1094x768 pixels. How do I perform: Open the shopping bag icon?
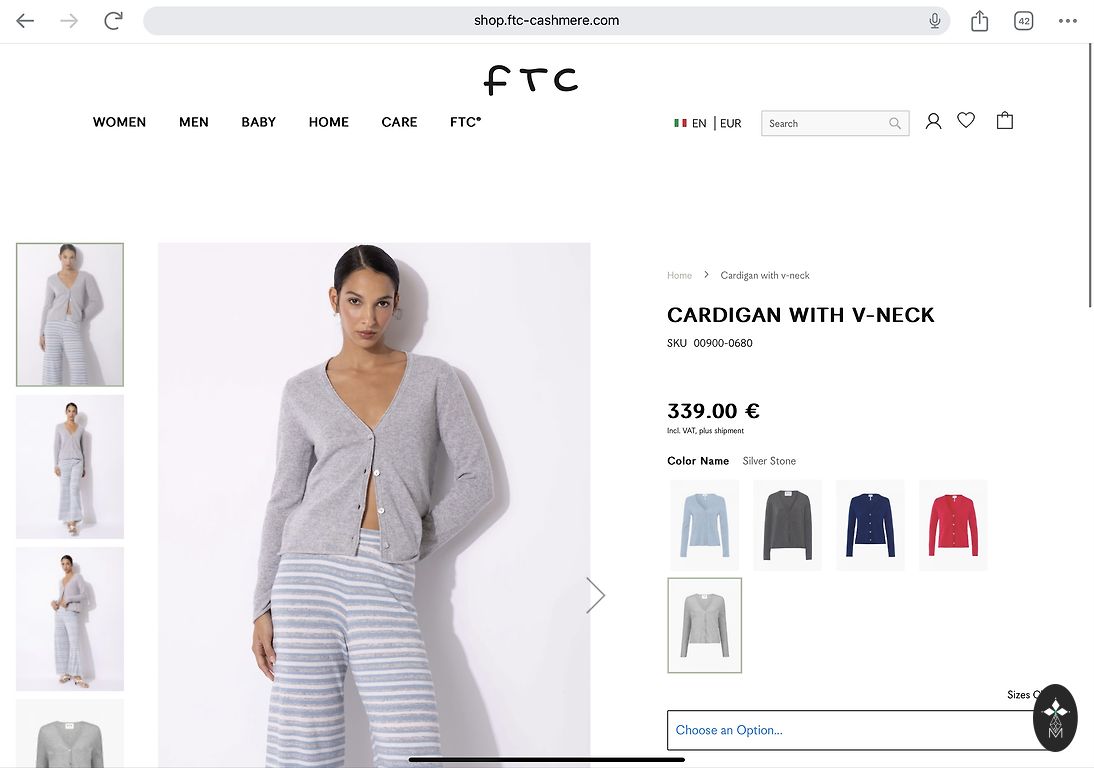point(1005,121)
